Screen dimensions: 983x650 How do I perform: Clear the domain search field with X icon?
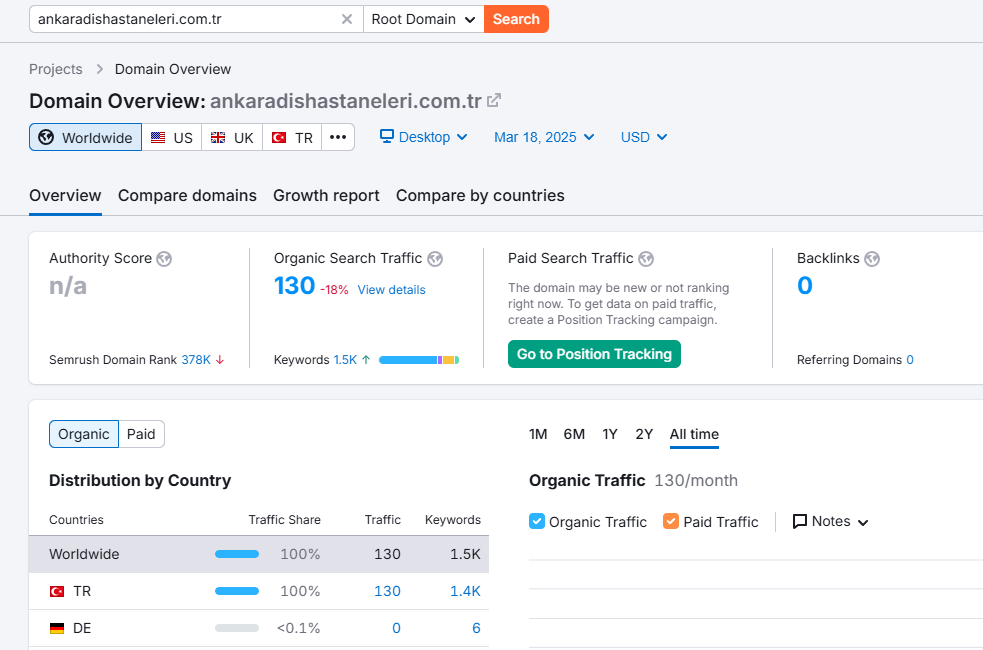coord(347,19)
